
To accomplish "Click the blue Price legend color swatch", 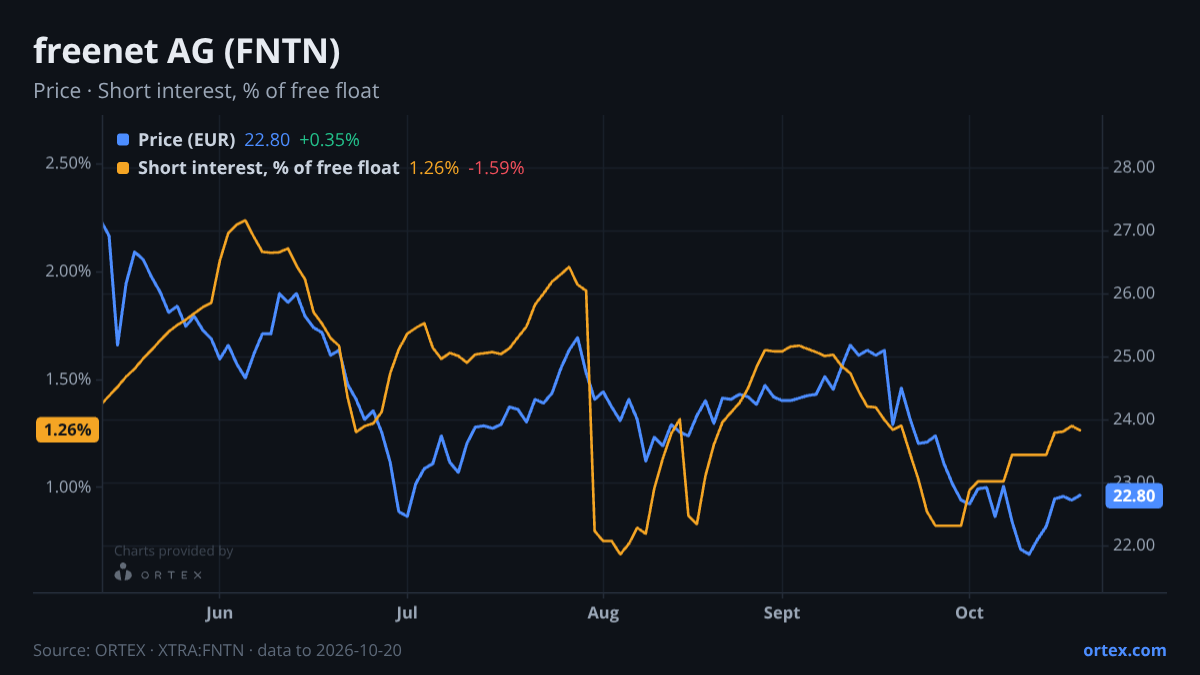I will [x=123, y=140].
